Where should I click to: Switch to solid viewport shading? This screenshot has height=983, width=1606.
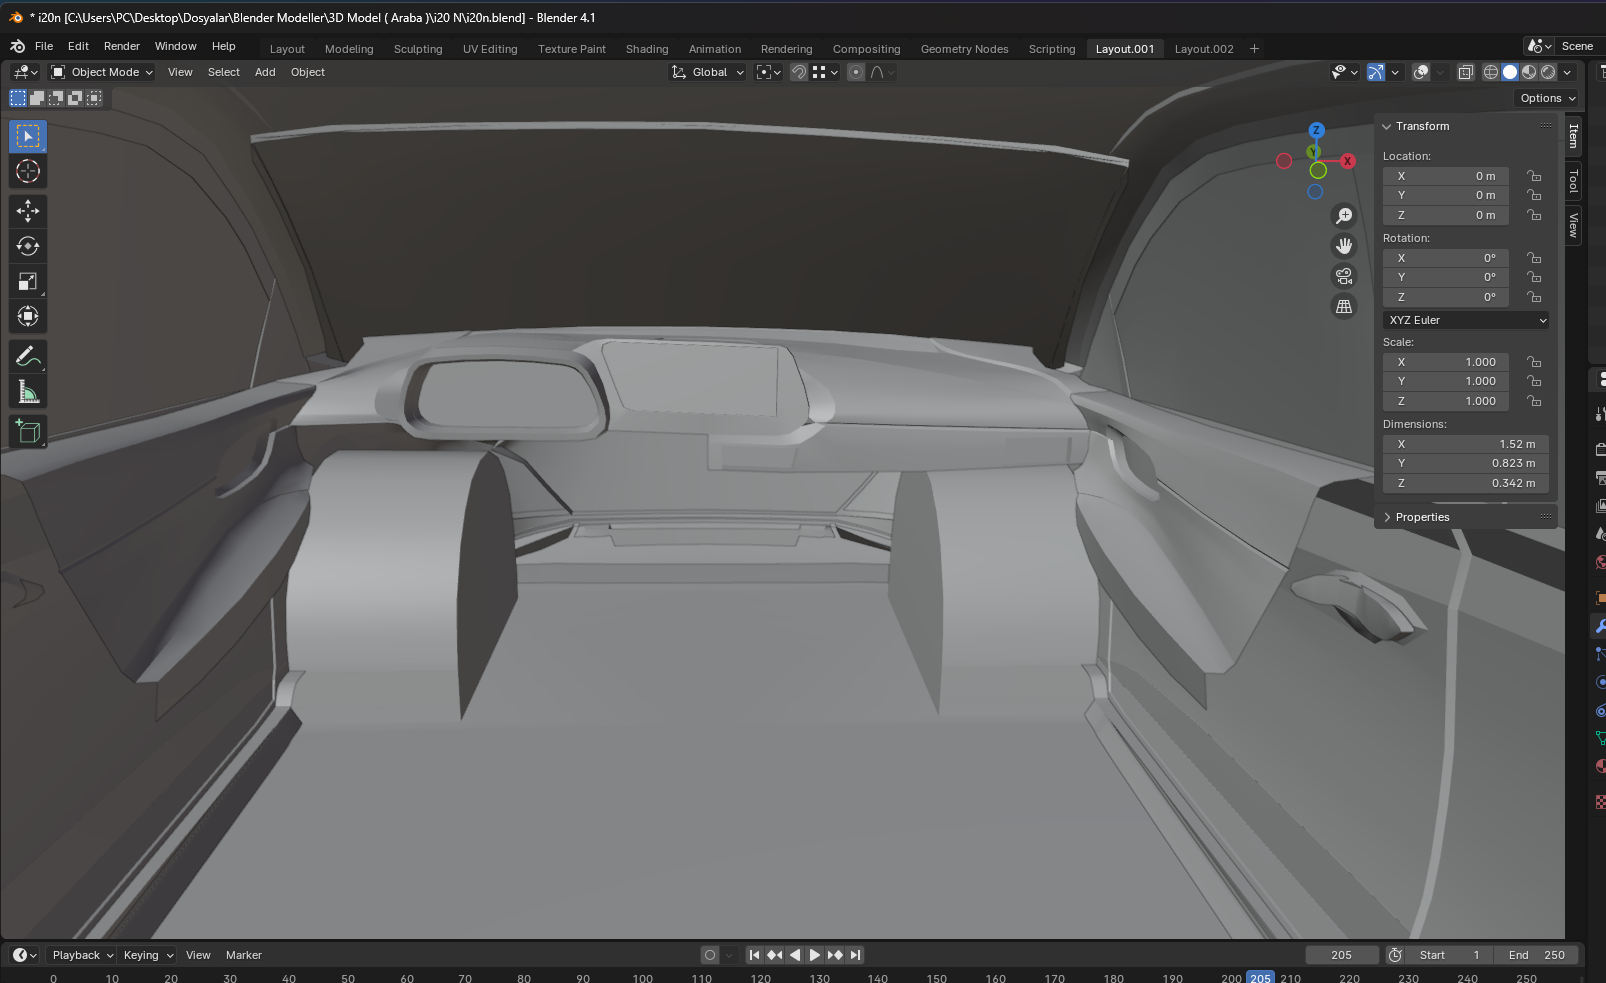(1510, 72)
